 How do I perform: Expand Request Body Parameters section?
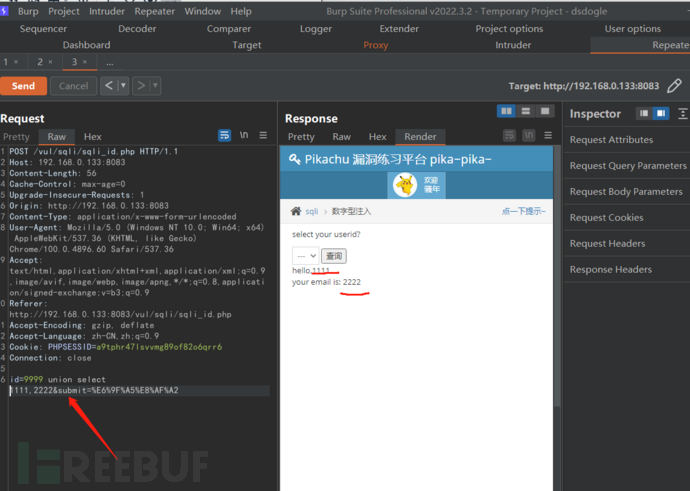coord(627,192)
